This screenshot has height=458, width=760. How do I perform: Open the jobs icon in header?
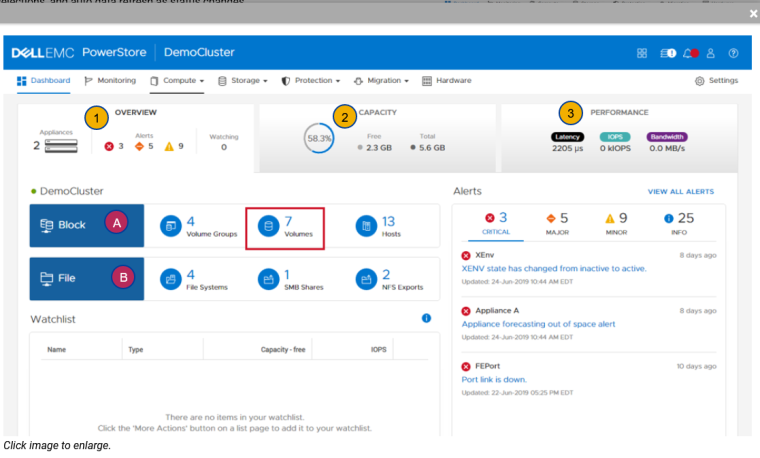coord(668,53)
